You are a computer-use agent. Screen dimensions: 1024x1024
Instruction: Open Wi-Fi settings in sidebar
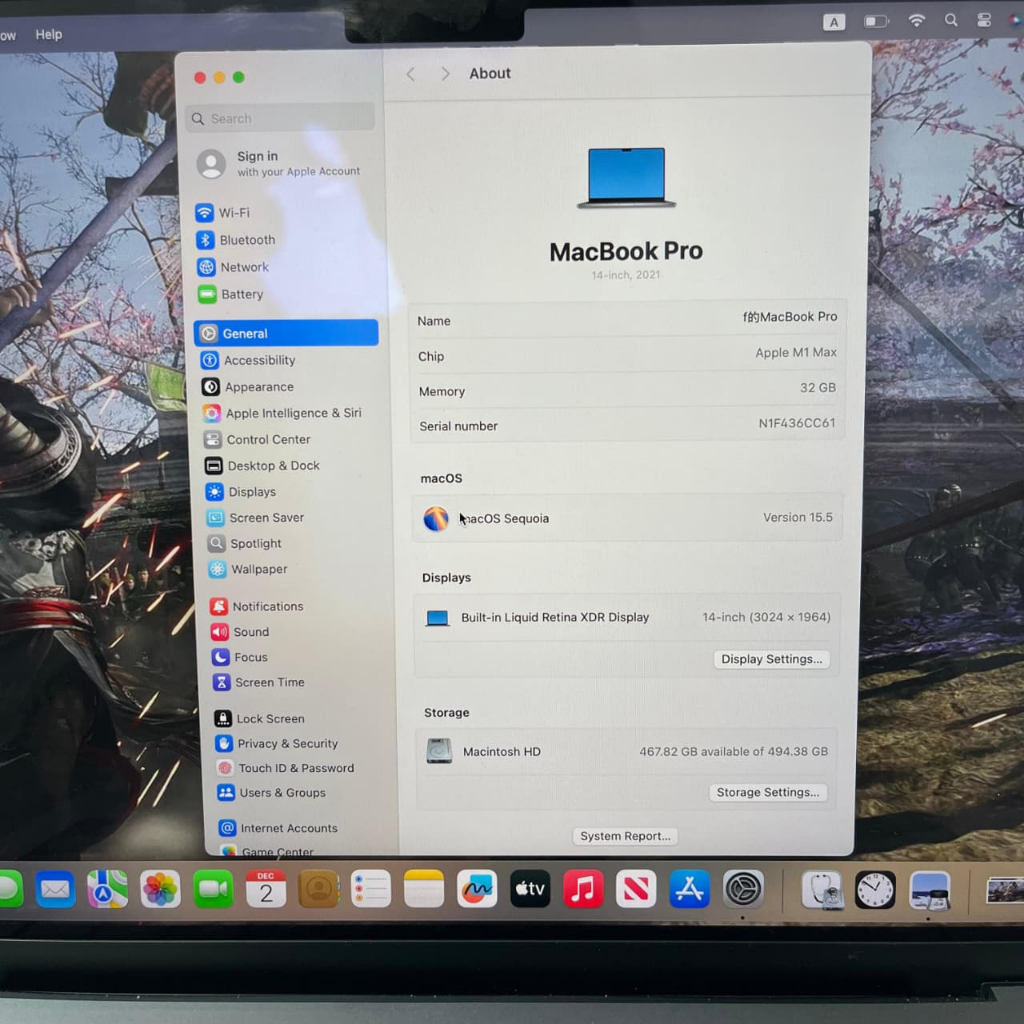click(x=234, y=213)
